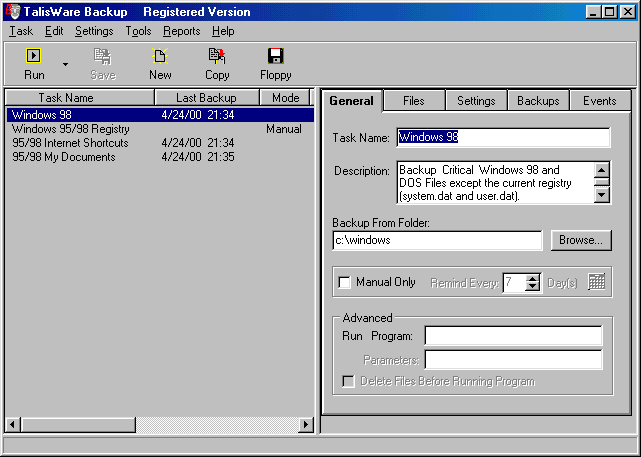
Task: Open the Tools menu
Action: tap(138, 31)
